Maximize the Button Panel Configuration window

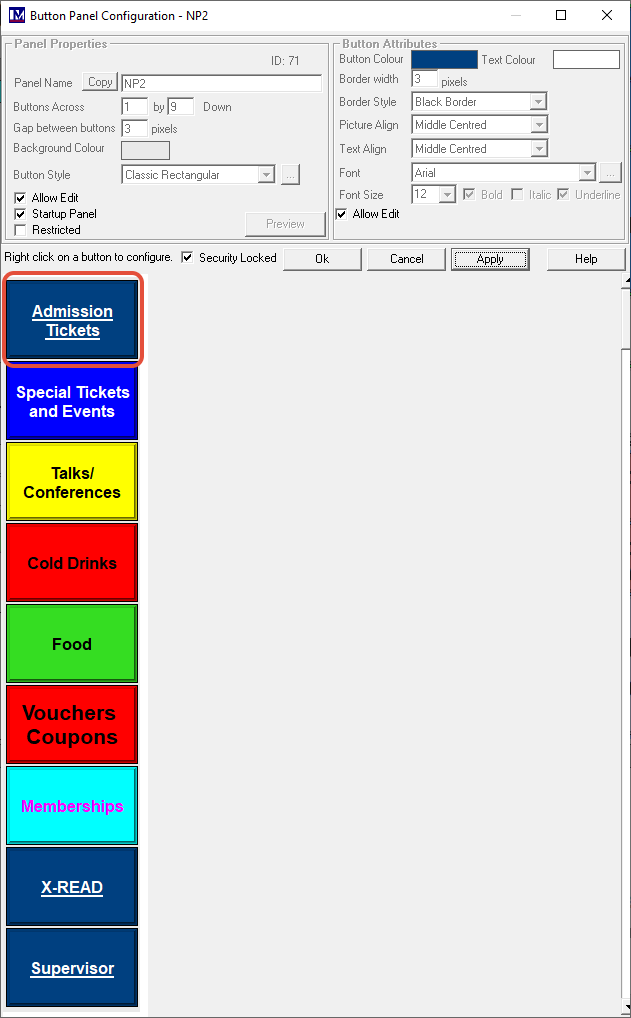(x=561, y=15)
